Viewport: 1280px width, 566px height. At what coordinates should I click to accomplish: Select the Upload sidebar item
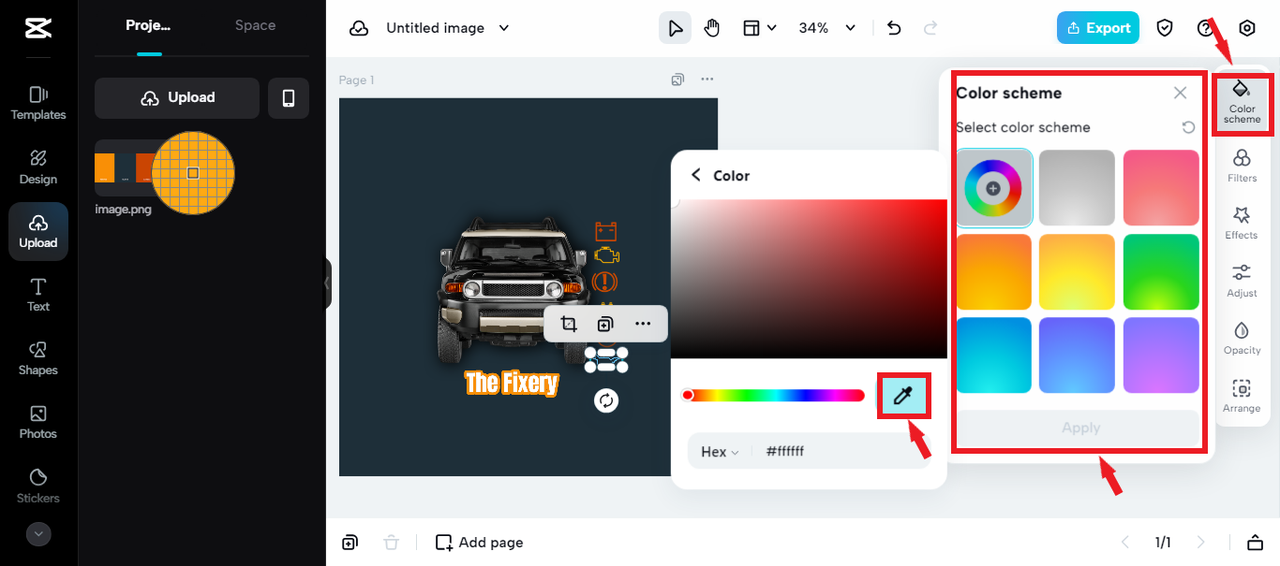[38, 231]
